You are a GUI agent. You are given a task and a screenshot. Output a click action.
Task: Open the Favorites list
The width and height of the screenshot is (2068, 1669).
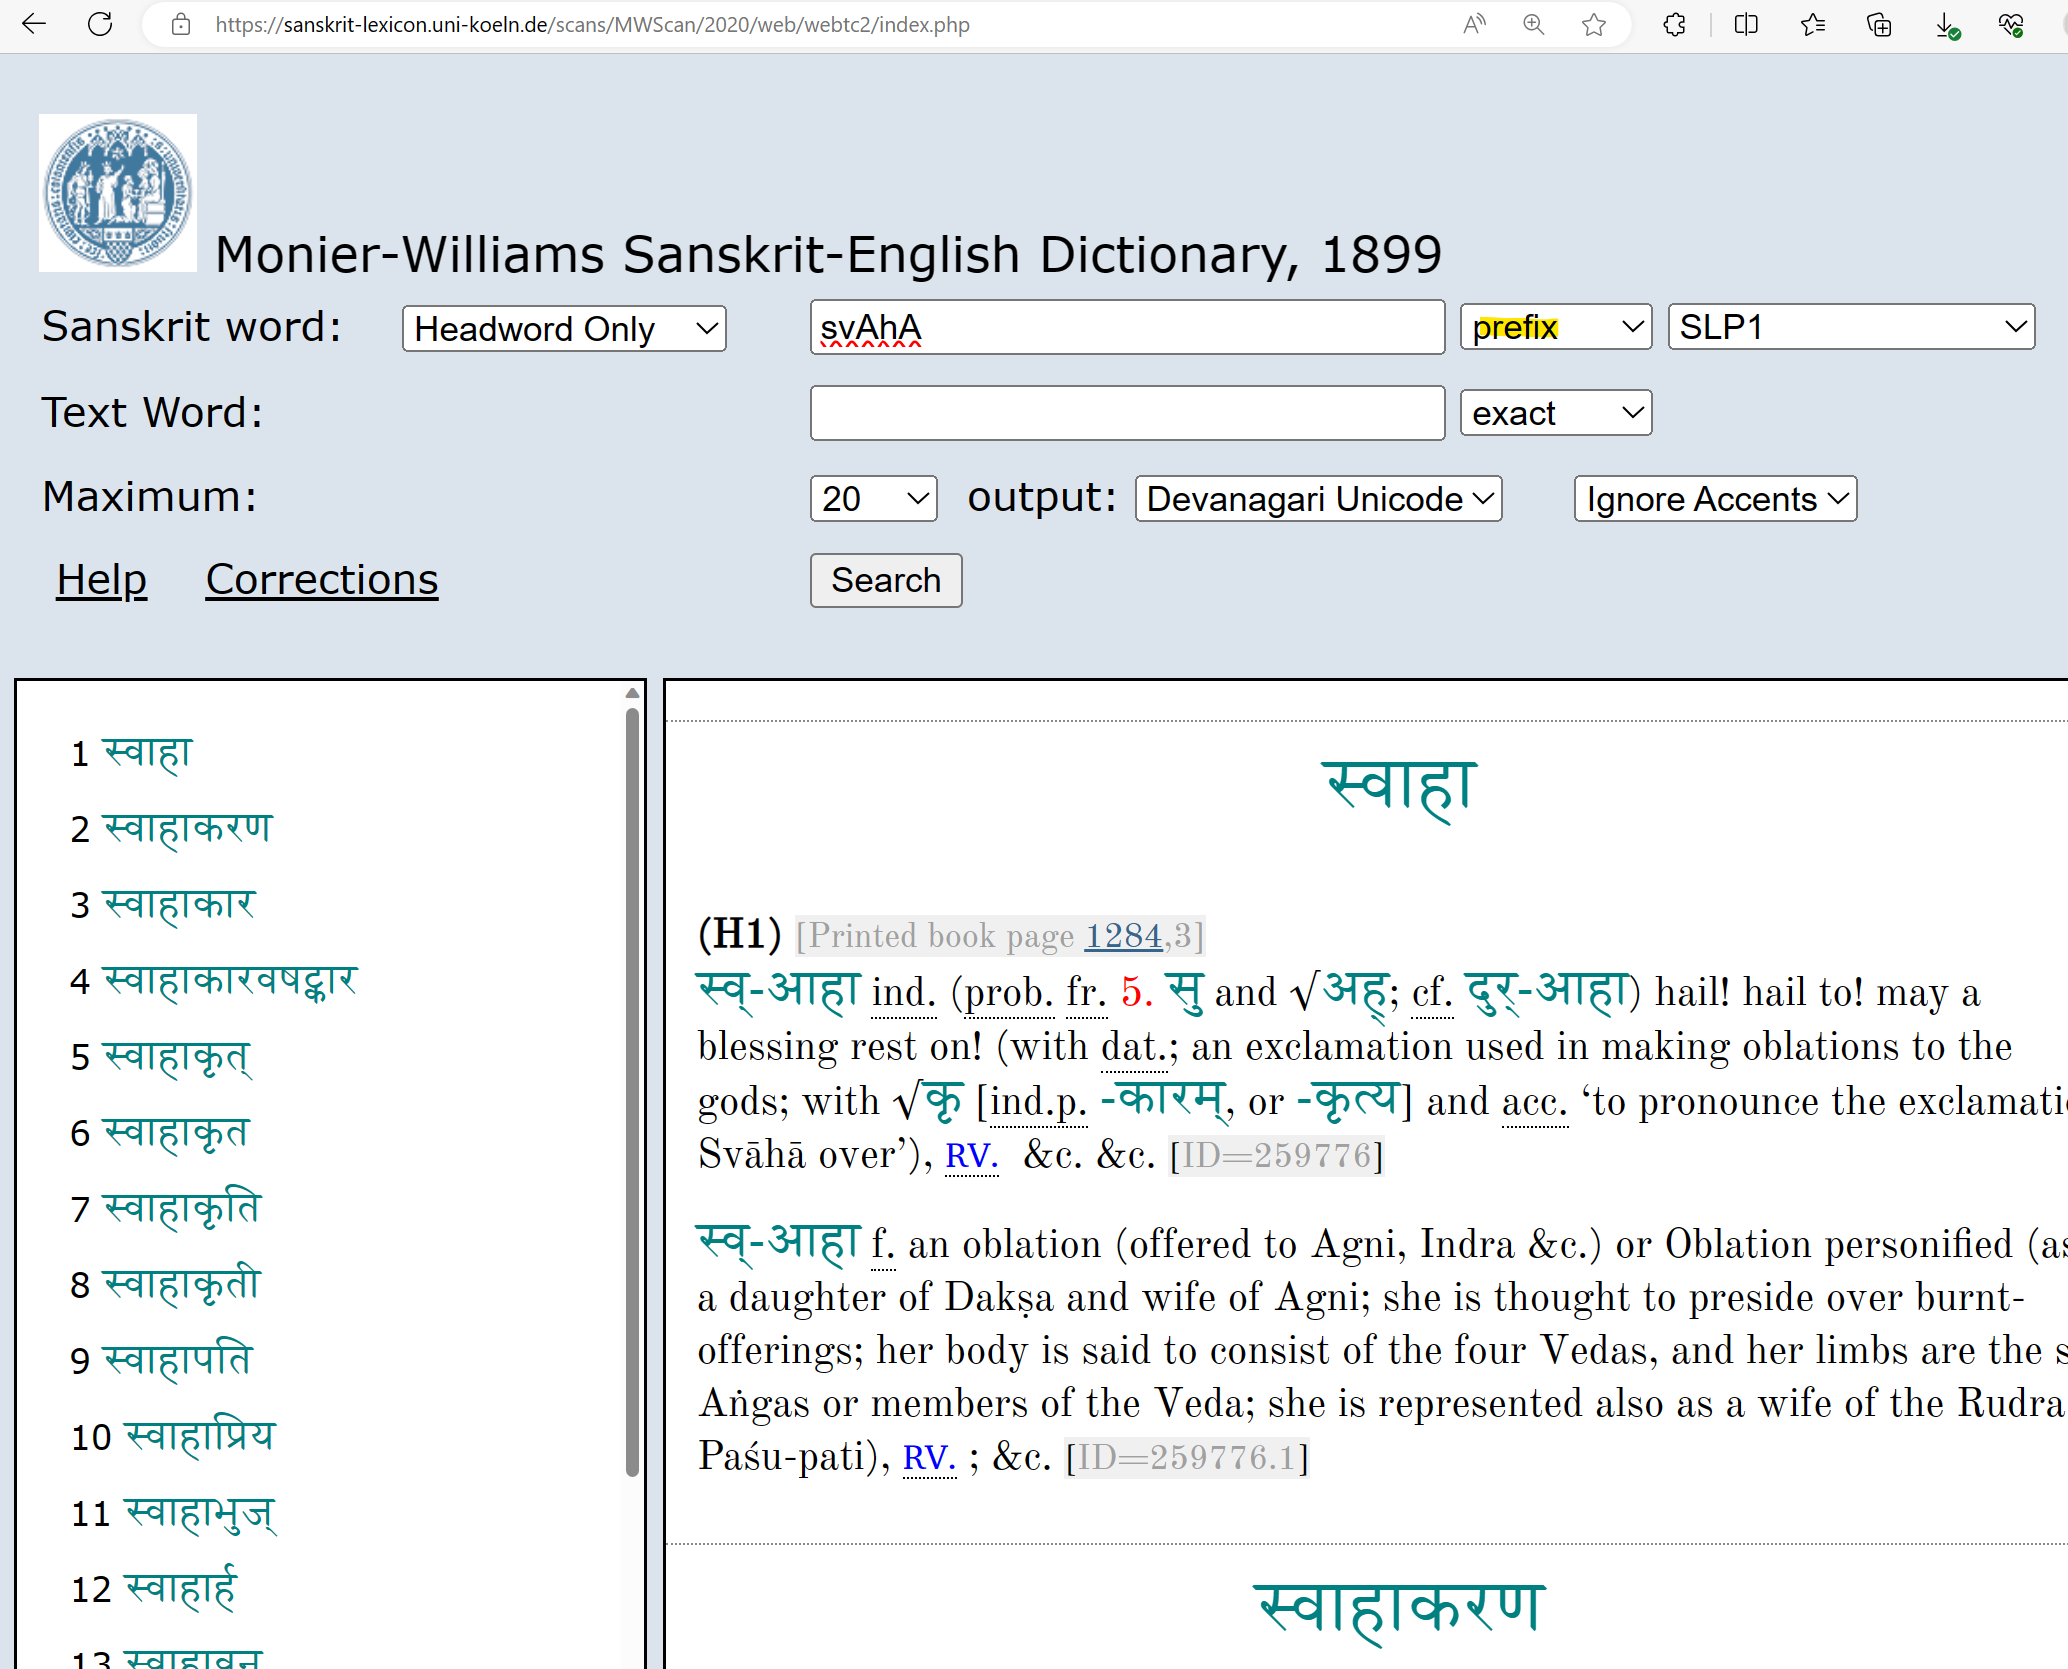tap(1813, 25)
